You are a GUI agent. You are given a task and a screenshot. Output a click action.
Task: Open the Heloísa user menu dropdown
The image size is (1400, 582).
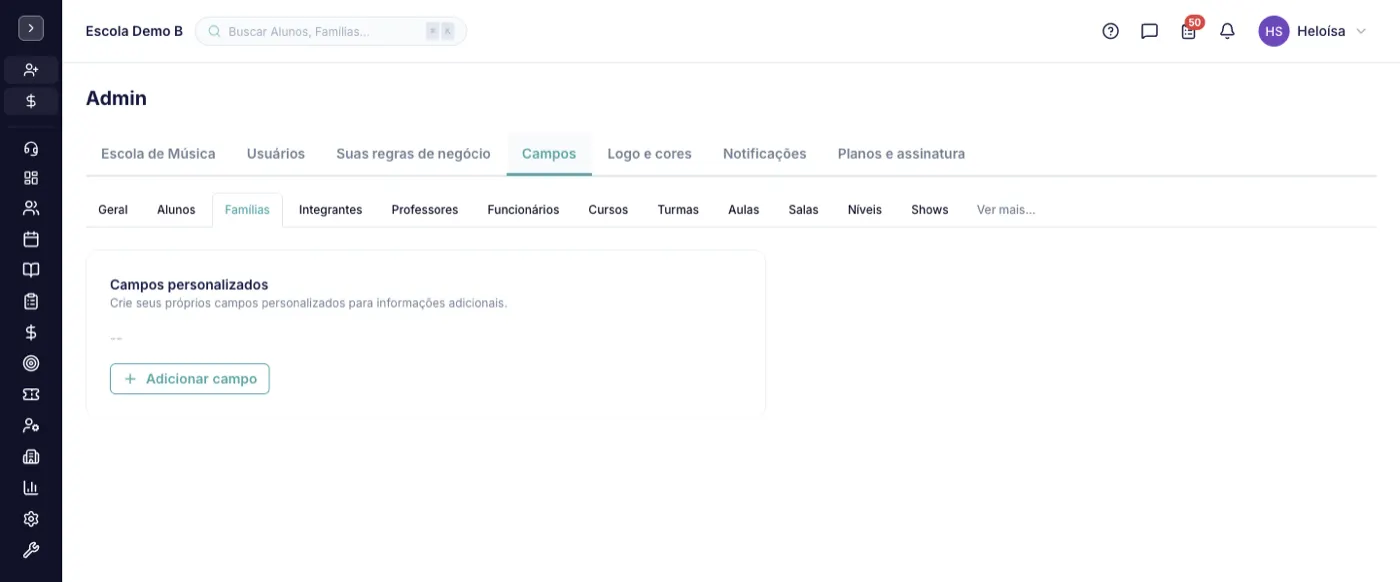(1312, 31)
